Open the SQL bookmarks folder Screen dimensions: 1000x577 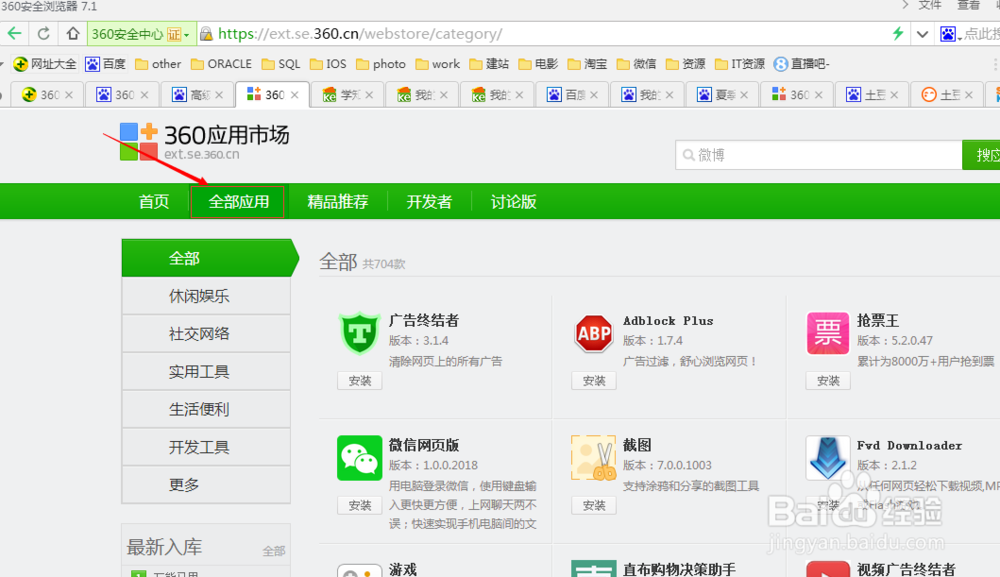281,64
